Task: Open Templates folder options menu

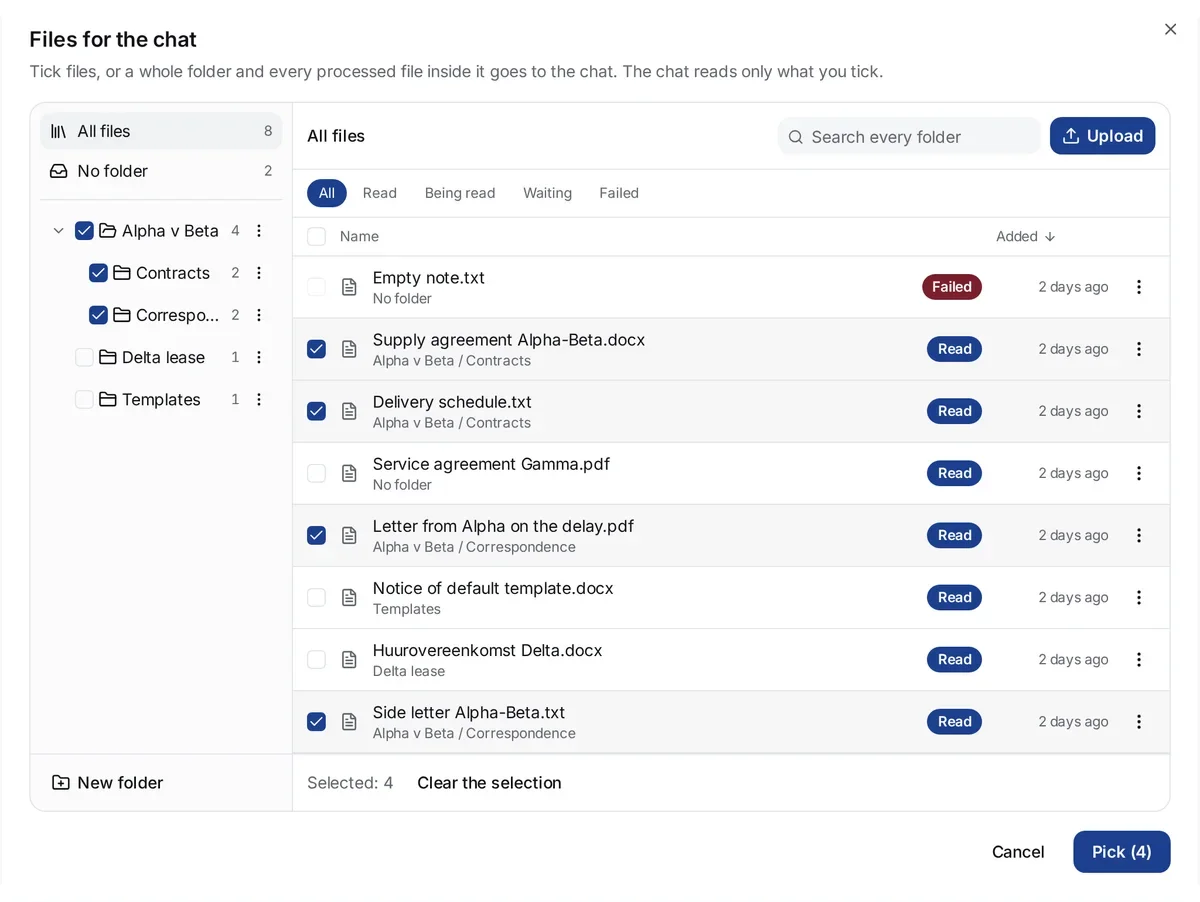Action: (x=259, y=399)
